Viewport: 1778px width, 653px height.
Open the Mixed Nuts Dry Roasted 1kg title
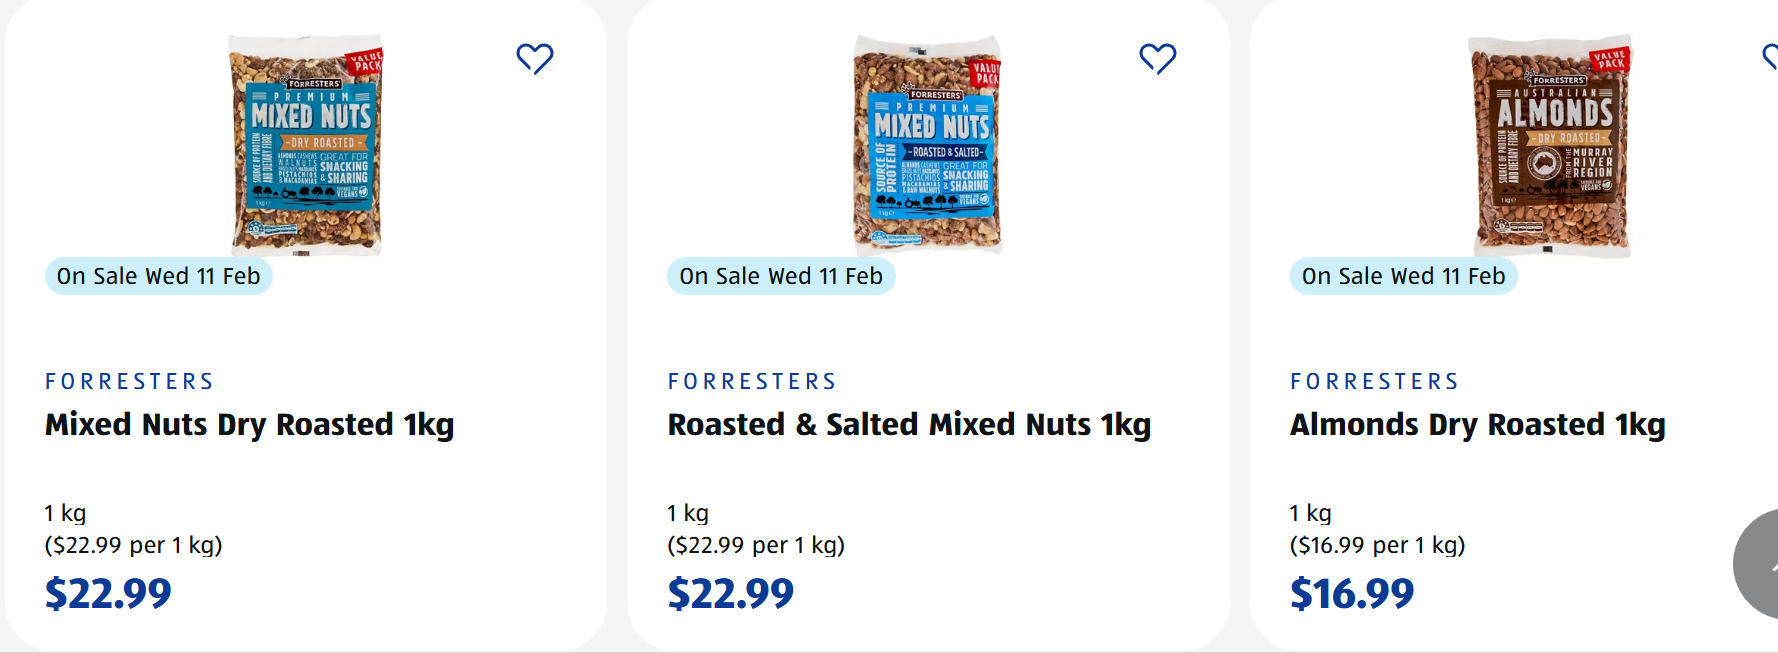pos(250,425)
